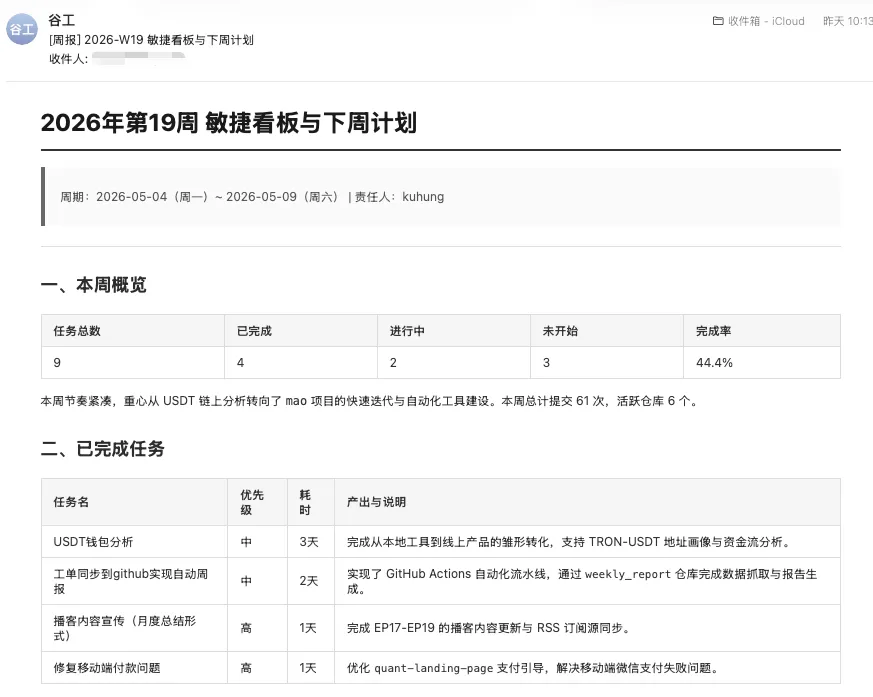This screenshot has width=873, height=697.
Task: Click the section heading 二、已完成任务
Action: (x=102, y=449)
